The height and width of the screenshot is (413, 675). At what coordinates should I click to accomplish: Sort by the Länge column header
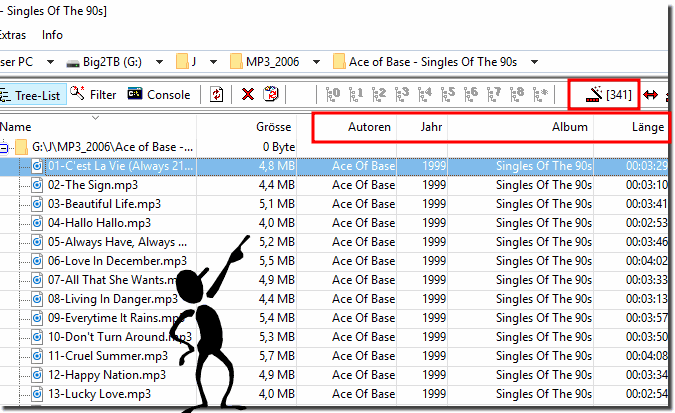(x=631, y=127)
